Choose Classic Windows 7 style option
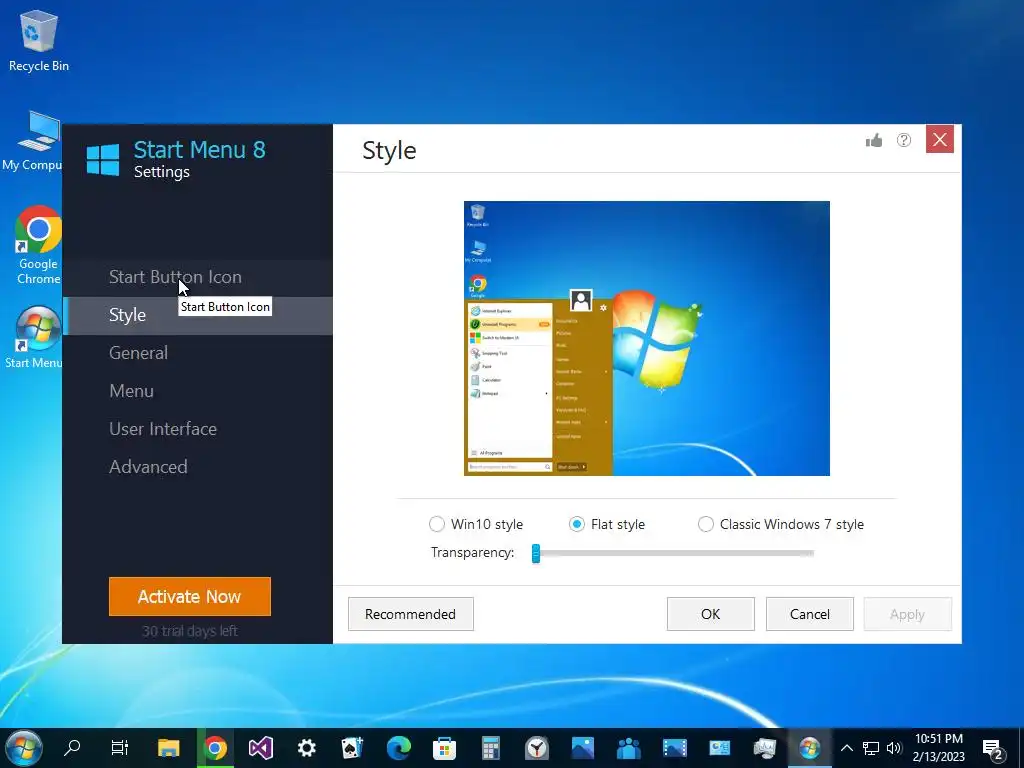Screen dimensions: 1024x768 click(x=705, y=524)
